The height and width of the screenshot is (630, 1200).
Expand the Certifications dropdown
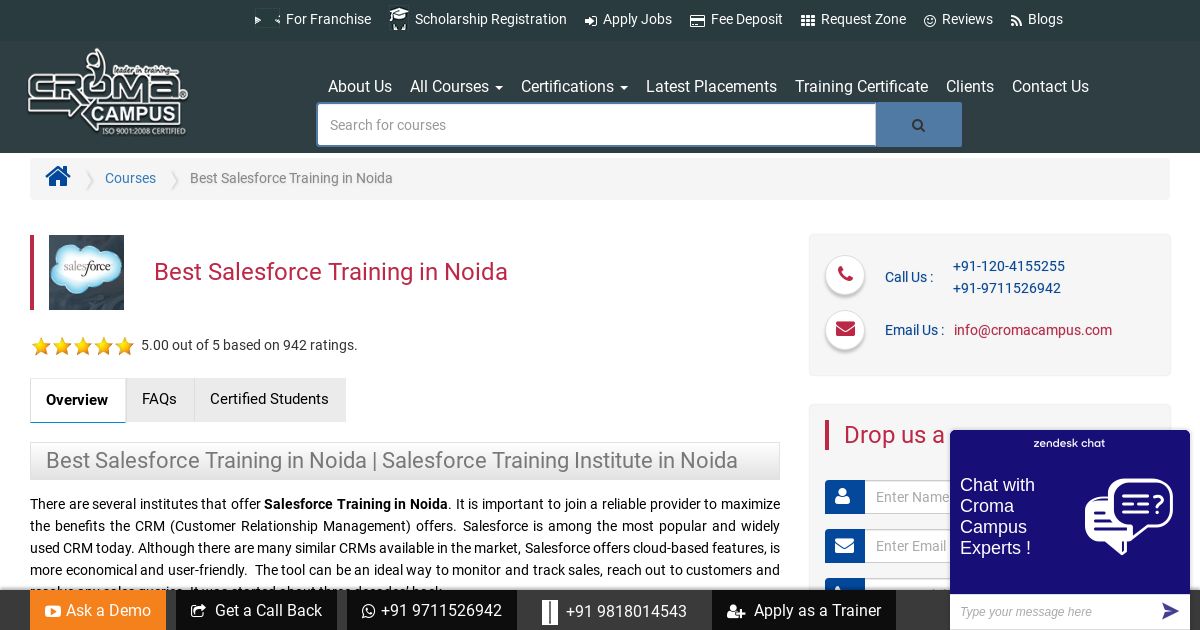click(x=574, y=87)
